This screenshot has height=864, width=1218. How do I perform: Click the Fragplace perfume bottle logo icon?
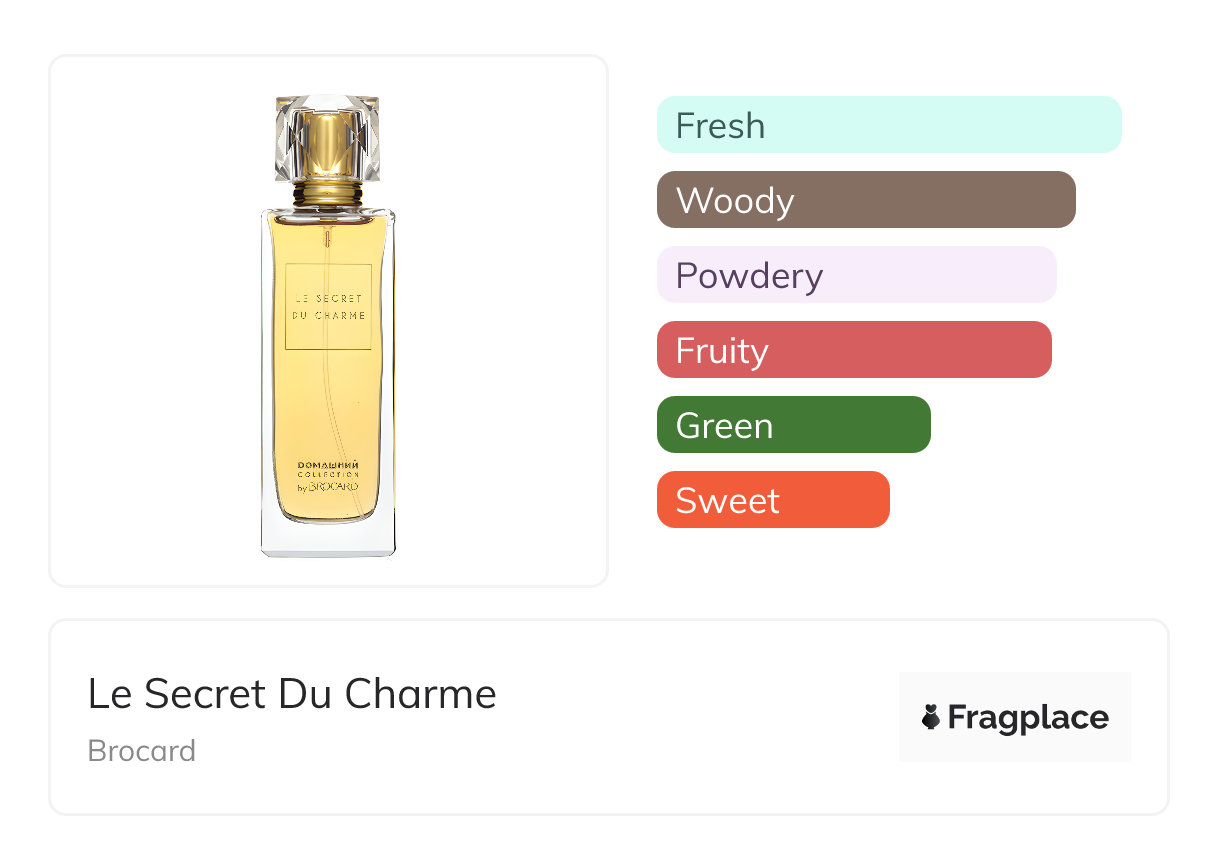(931, 717)
